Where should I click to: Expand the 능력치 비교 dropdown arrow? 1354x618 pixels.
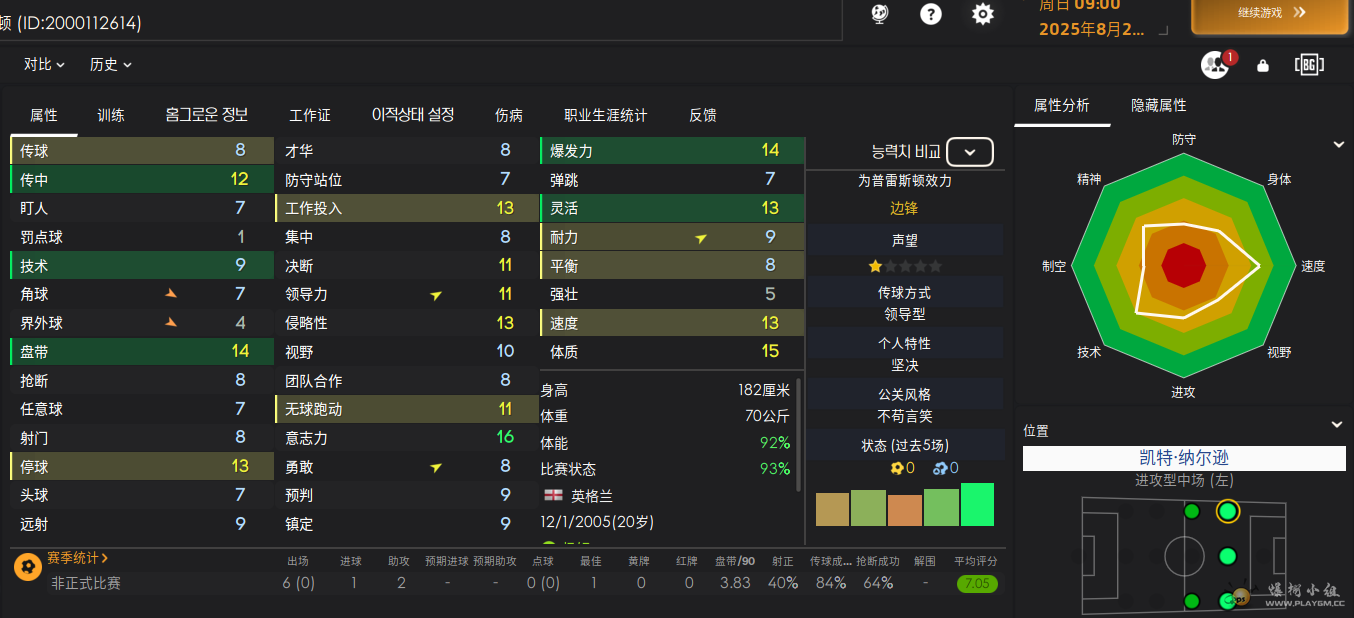[x=969, y=152]
